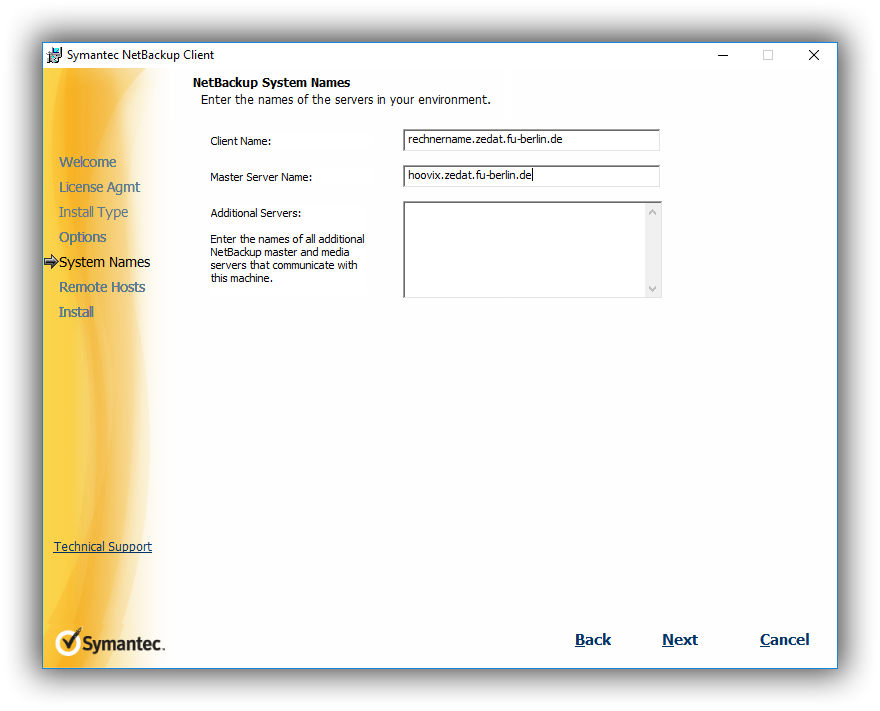Select the Install step in the sidebar
880x711 pixels.
click(76, 312)
